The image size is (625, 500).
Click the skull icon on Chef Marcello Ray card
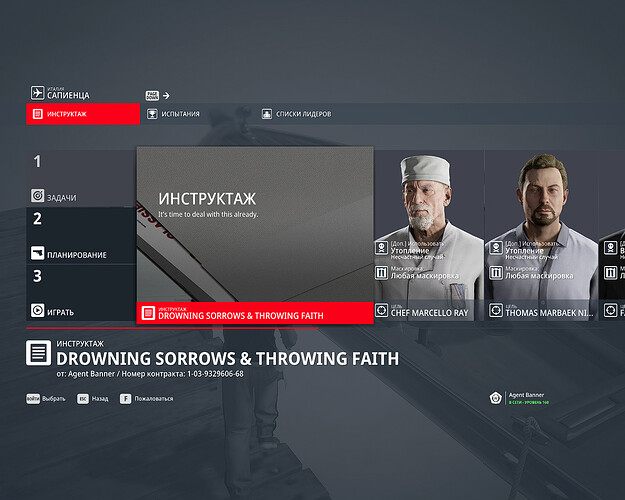(x=381, y=248)
